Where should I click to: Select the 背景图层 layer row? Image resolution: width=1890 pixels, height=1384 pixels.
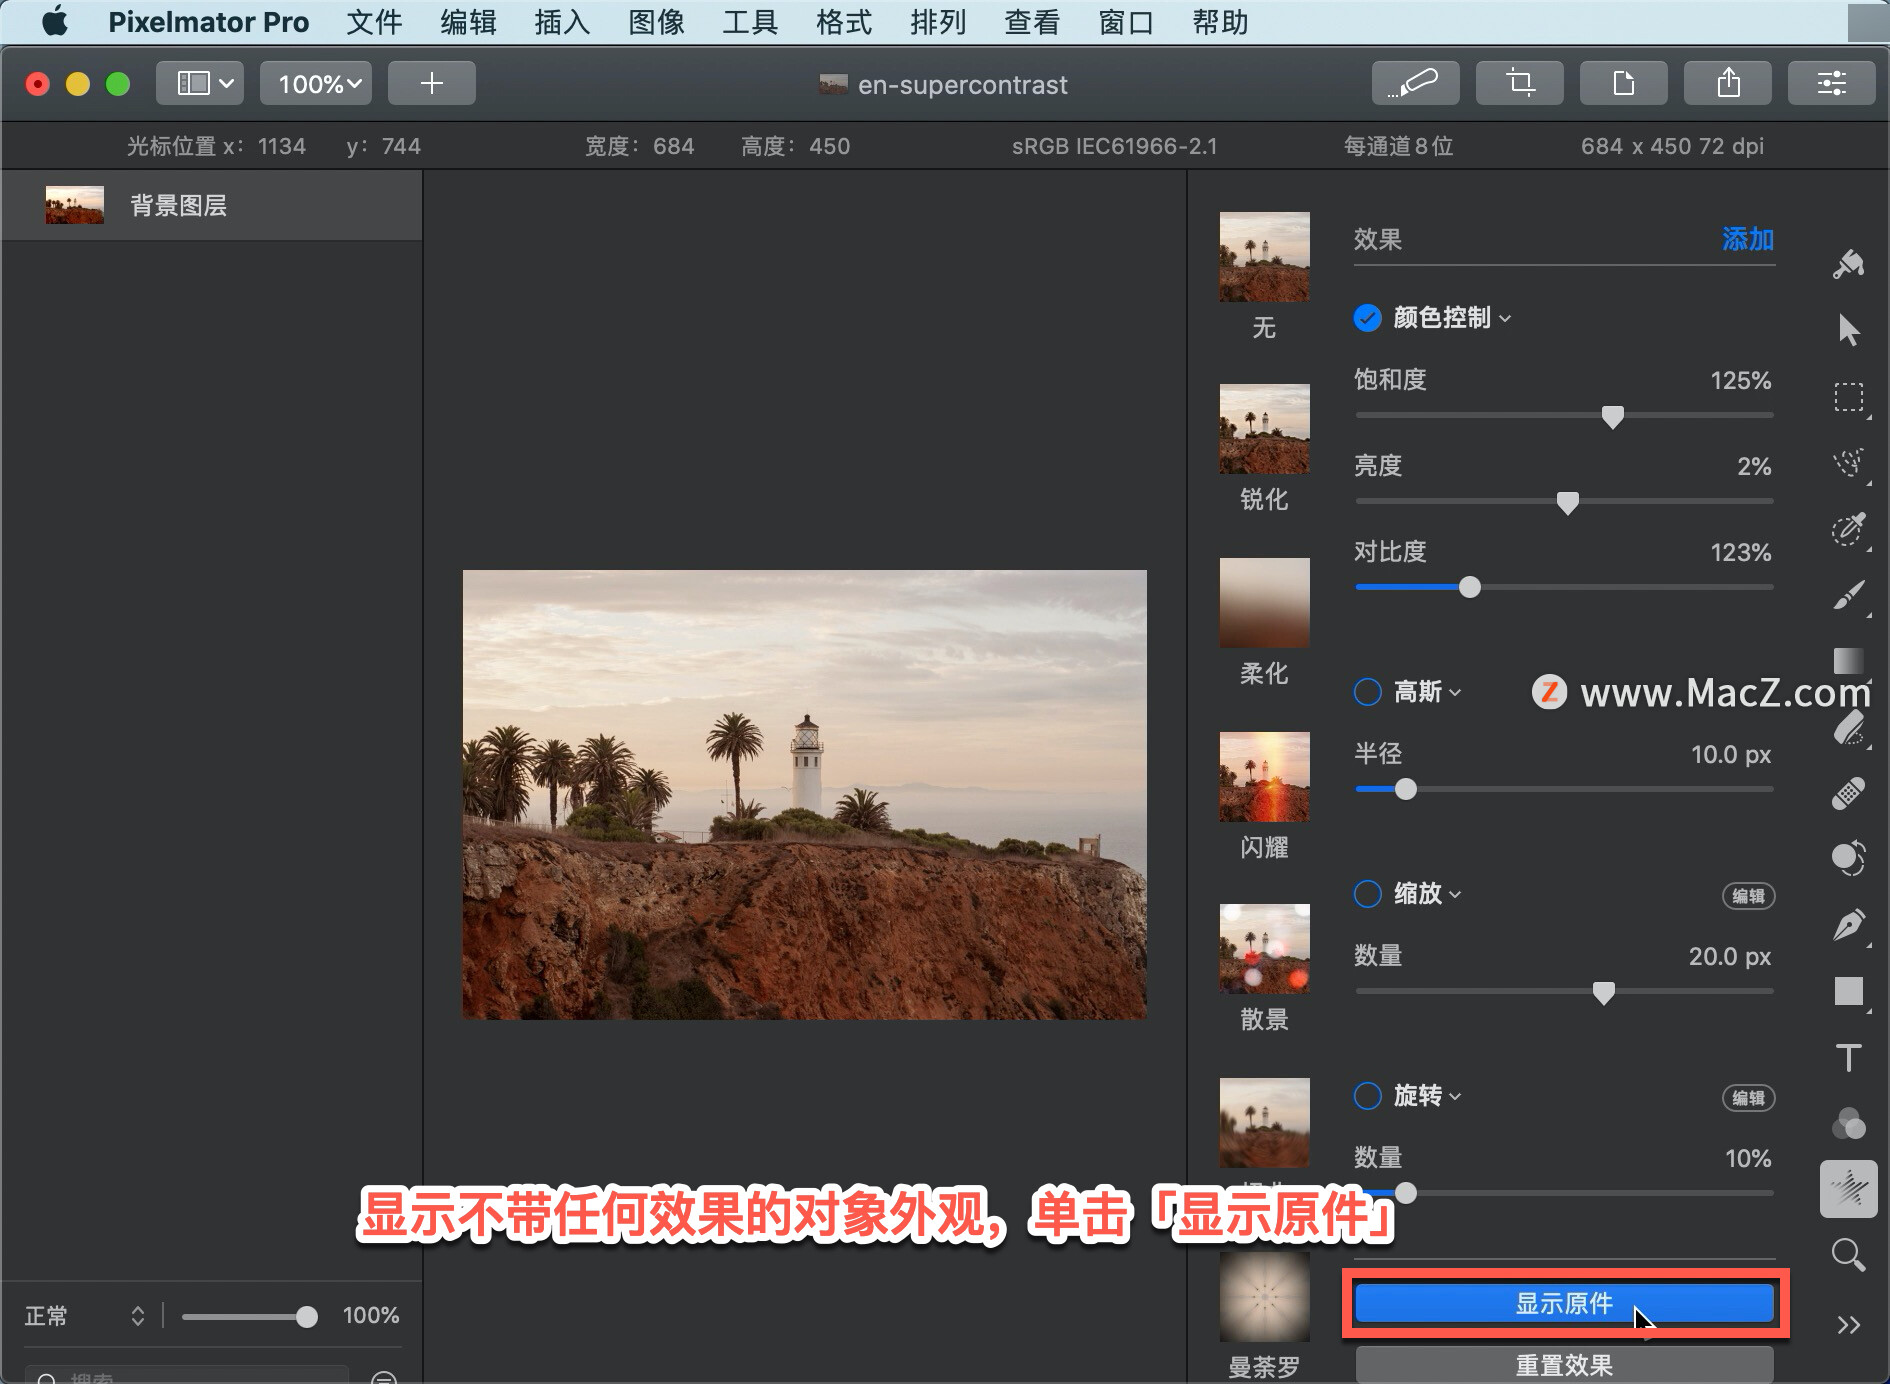click(211, 205)
